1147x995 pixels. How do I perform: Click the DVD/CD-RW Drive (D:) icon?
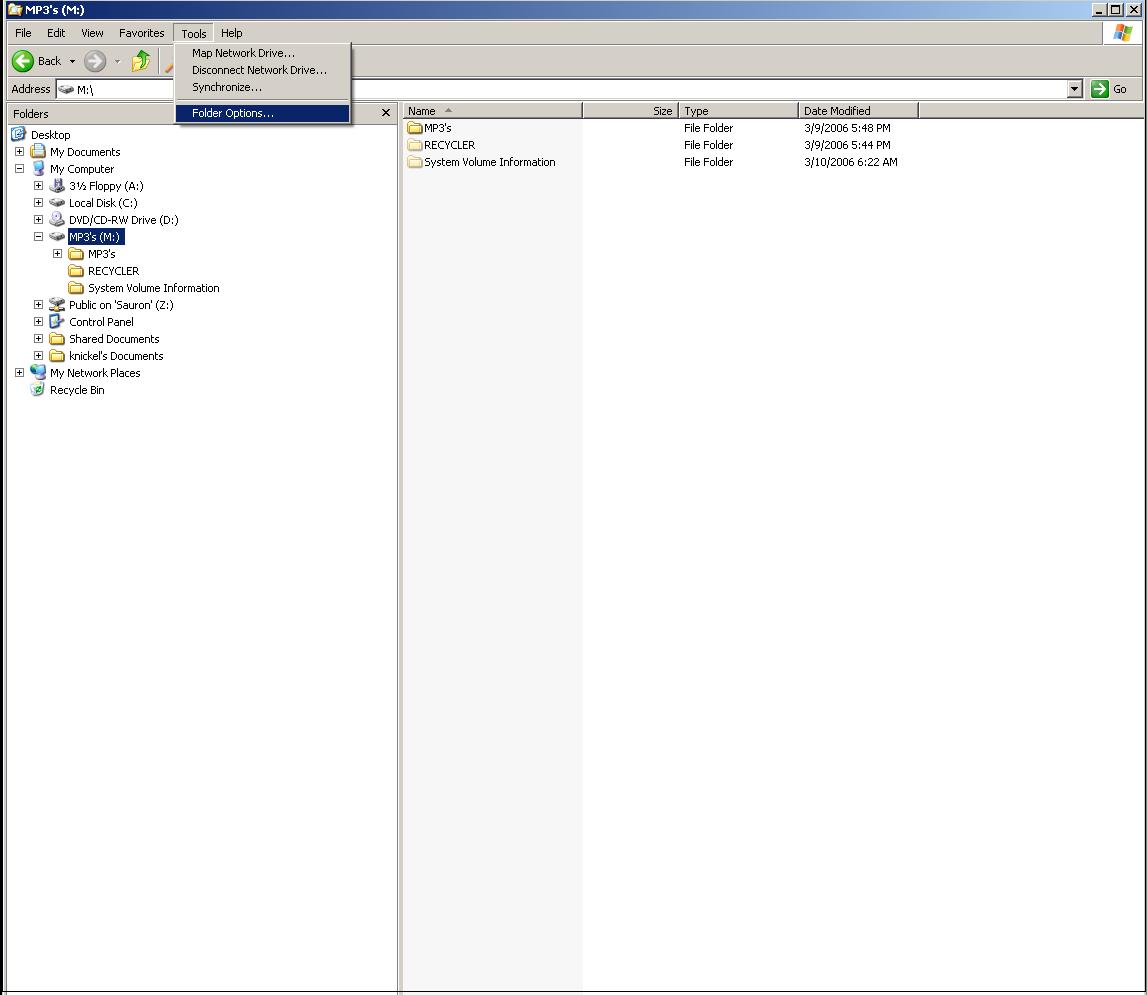[57, 220]
